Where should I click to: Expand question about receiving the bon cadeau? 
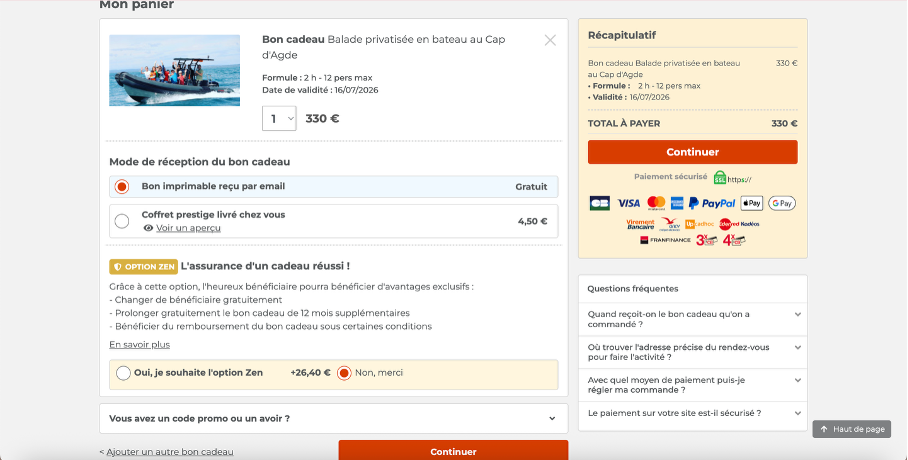[693, 319]
